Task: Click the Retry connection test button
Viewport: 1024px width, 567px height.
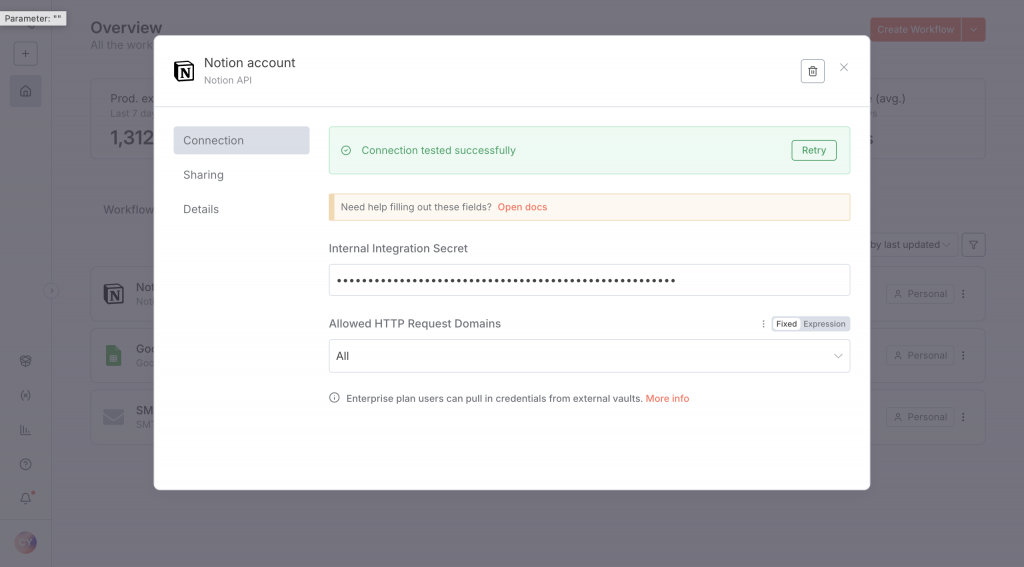Action: click(814, 151)
